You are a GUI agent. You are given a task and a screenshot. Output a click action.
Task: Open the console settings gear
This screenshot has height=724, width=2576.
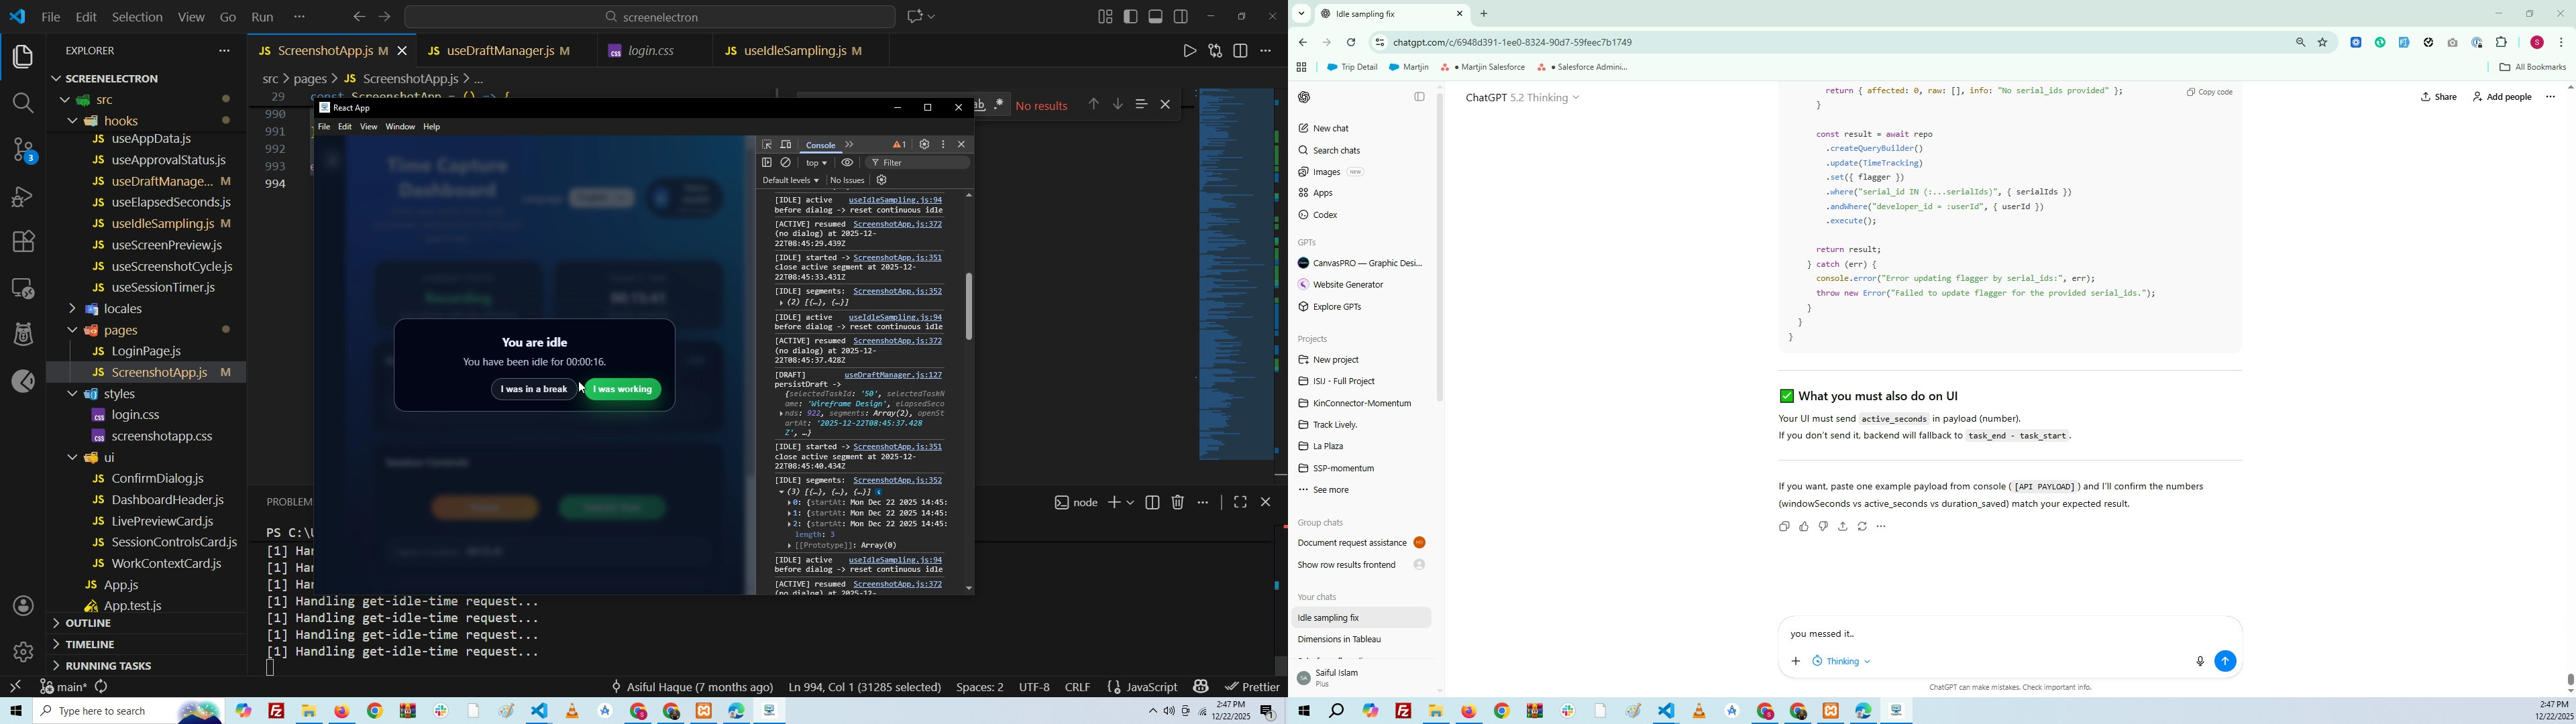pyautogui.click(x=882, y=181)
